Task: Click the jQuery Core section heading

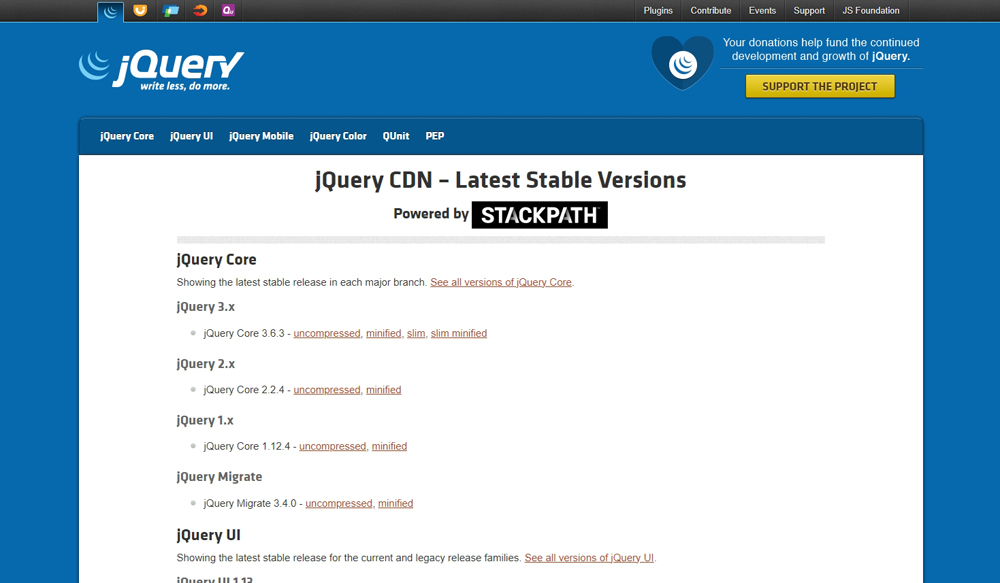Action: tap(216, 260)
